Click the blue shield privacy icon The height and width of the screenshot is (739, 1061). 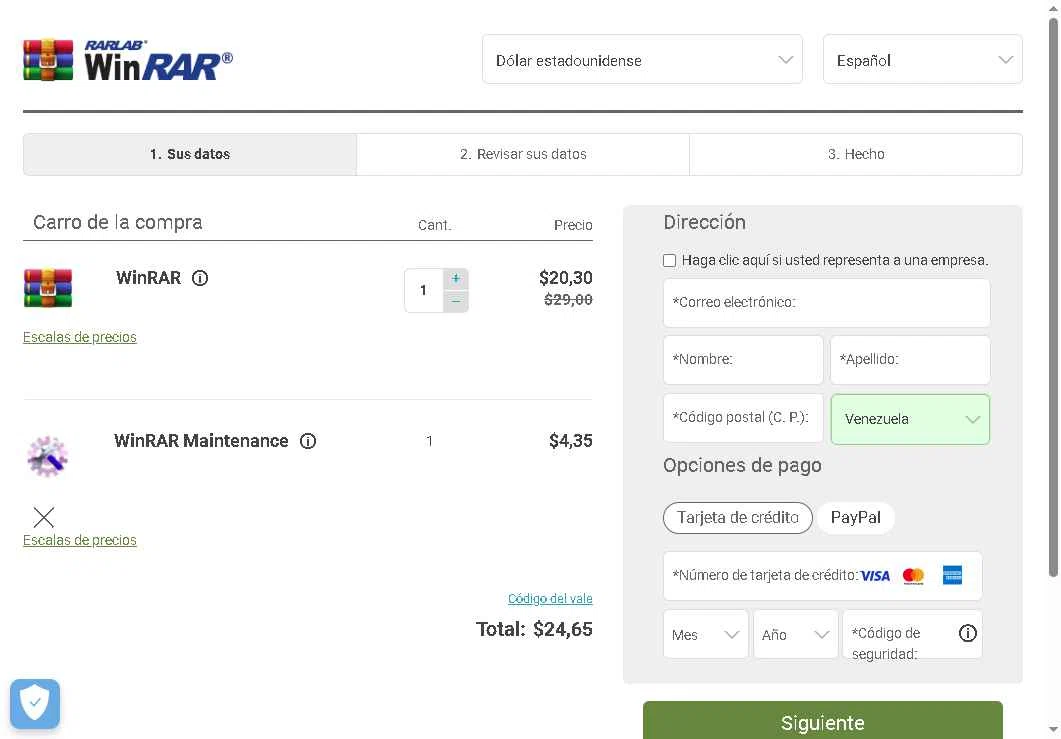point(35,703)
